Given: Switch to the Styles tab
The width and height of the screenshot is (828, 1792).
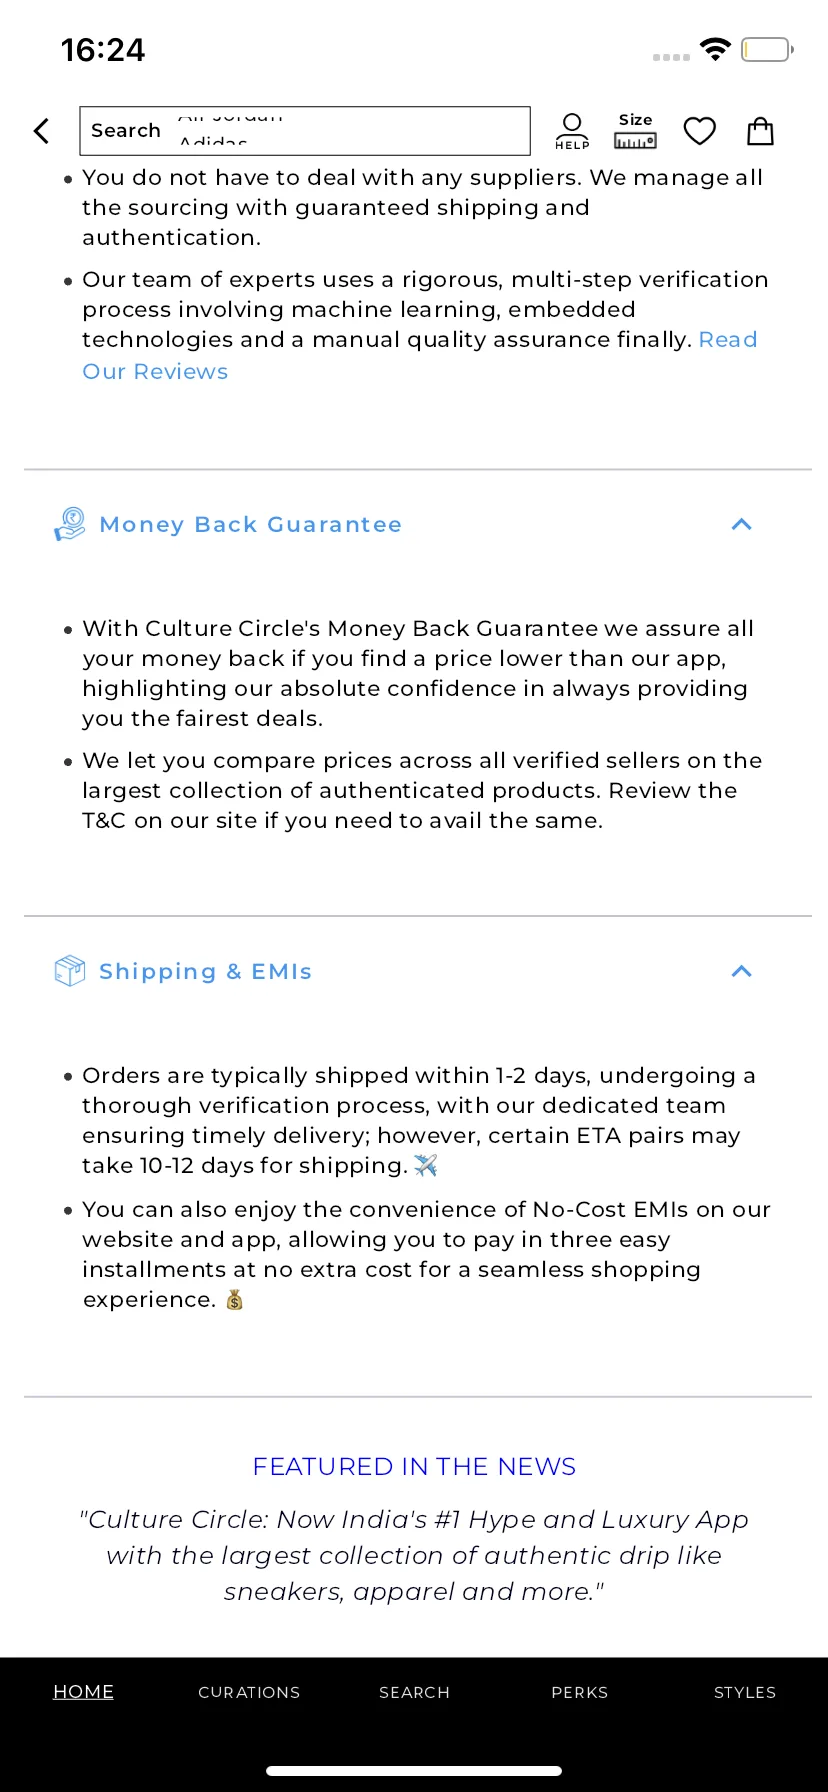Looking at the screenshot, I should tap(745, 1692).
